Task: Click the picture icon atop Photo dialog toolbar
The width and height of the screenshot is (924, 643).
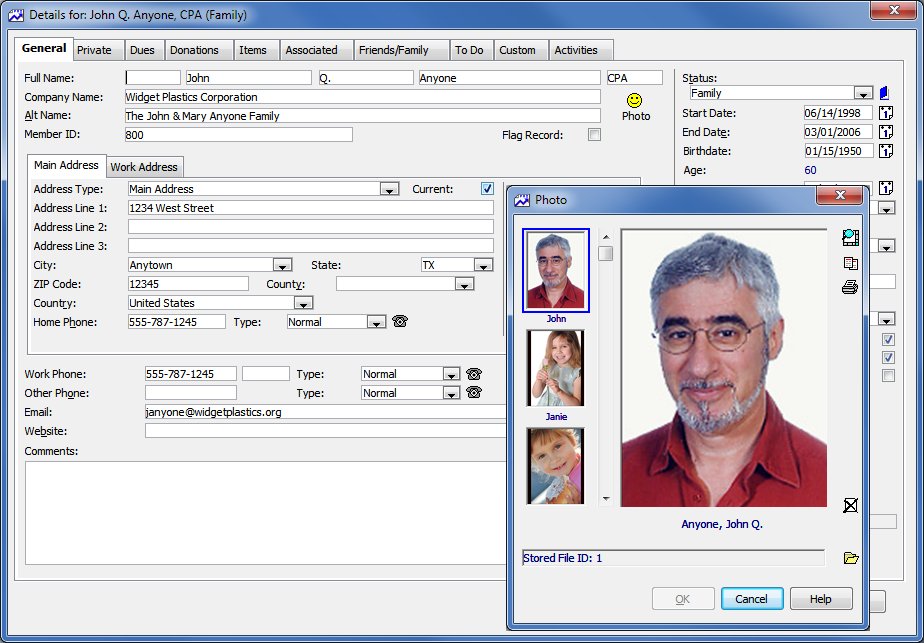Action: point(850,238)
